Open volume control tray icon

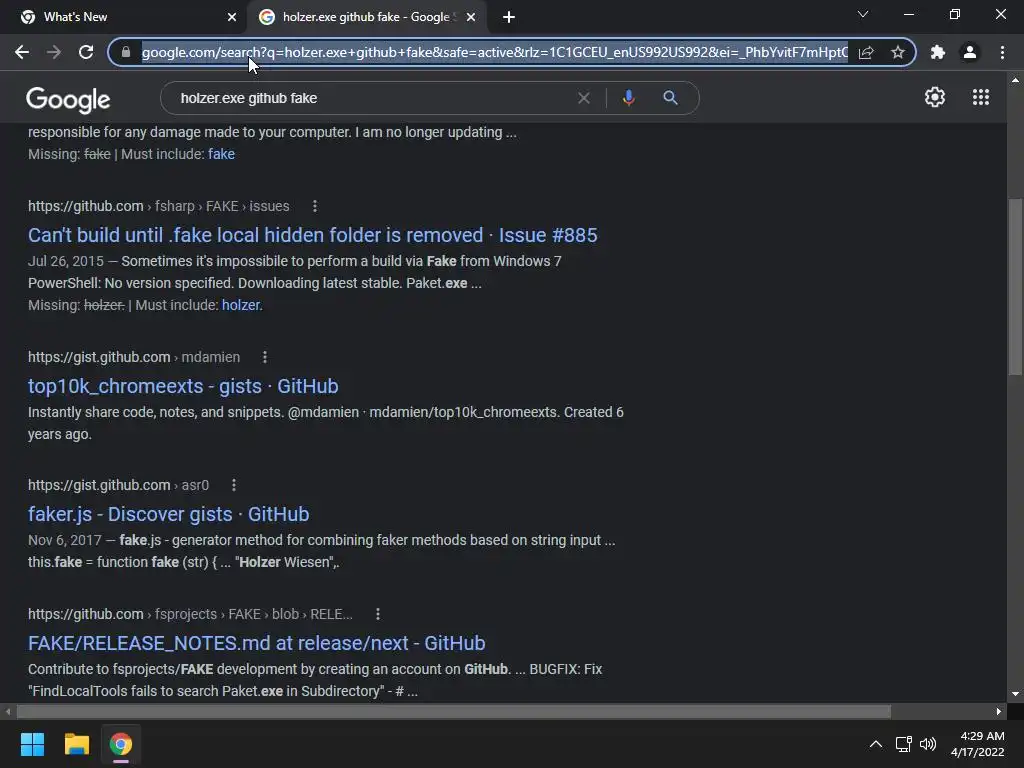pos(927,744)
